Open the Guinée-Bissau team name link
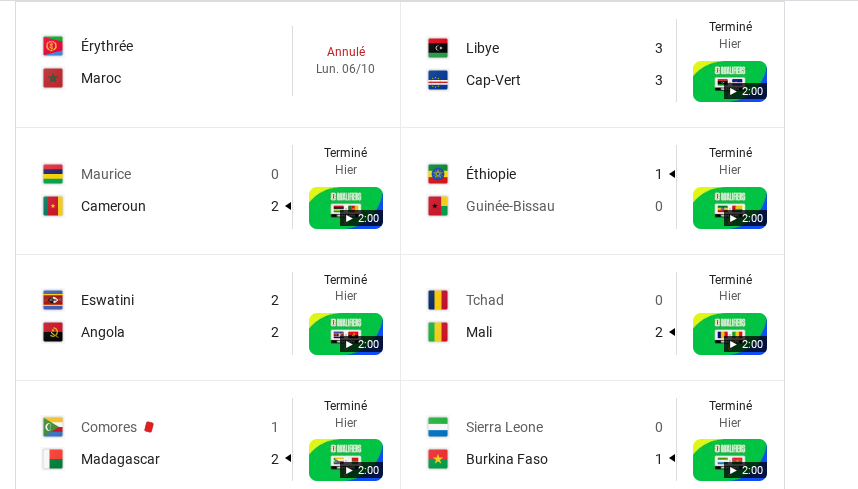Screen dimensions: 858x489 (x=510, y=206)
